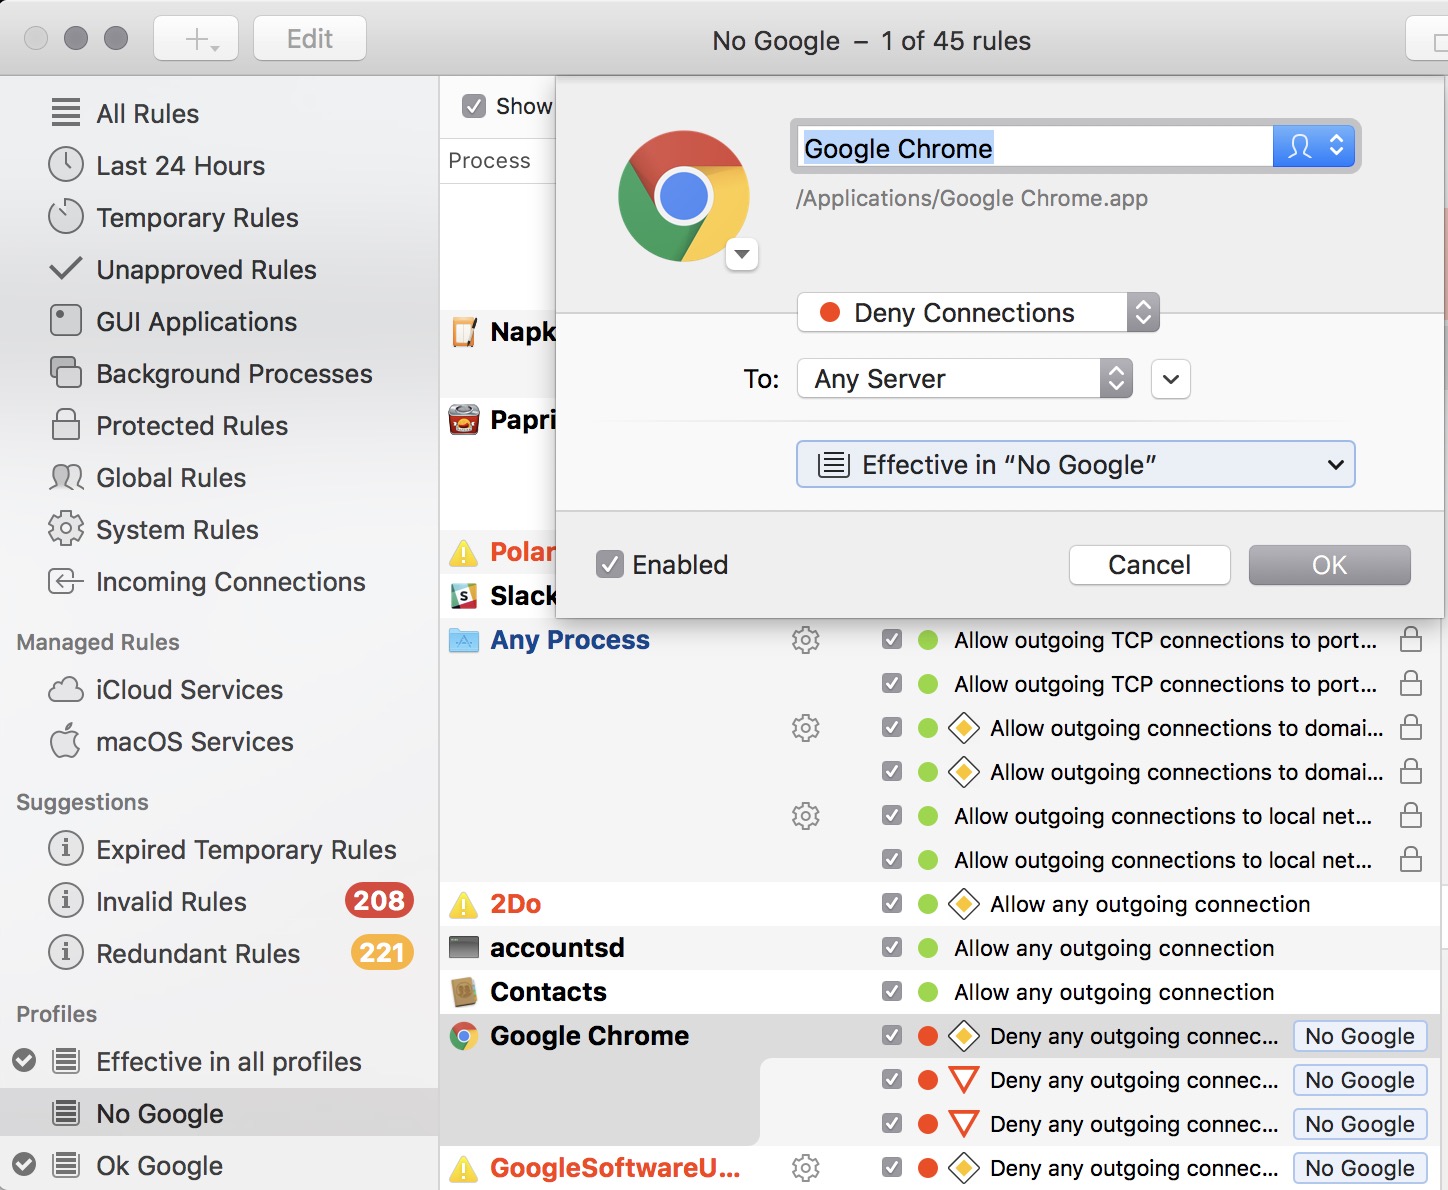Screen dimensions: 1448x1190
Task: Uncheck the accountsd rule checkbox
Action: [x=892, y=948]
